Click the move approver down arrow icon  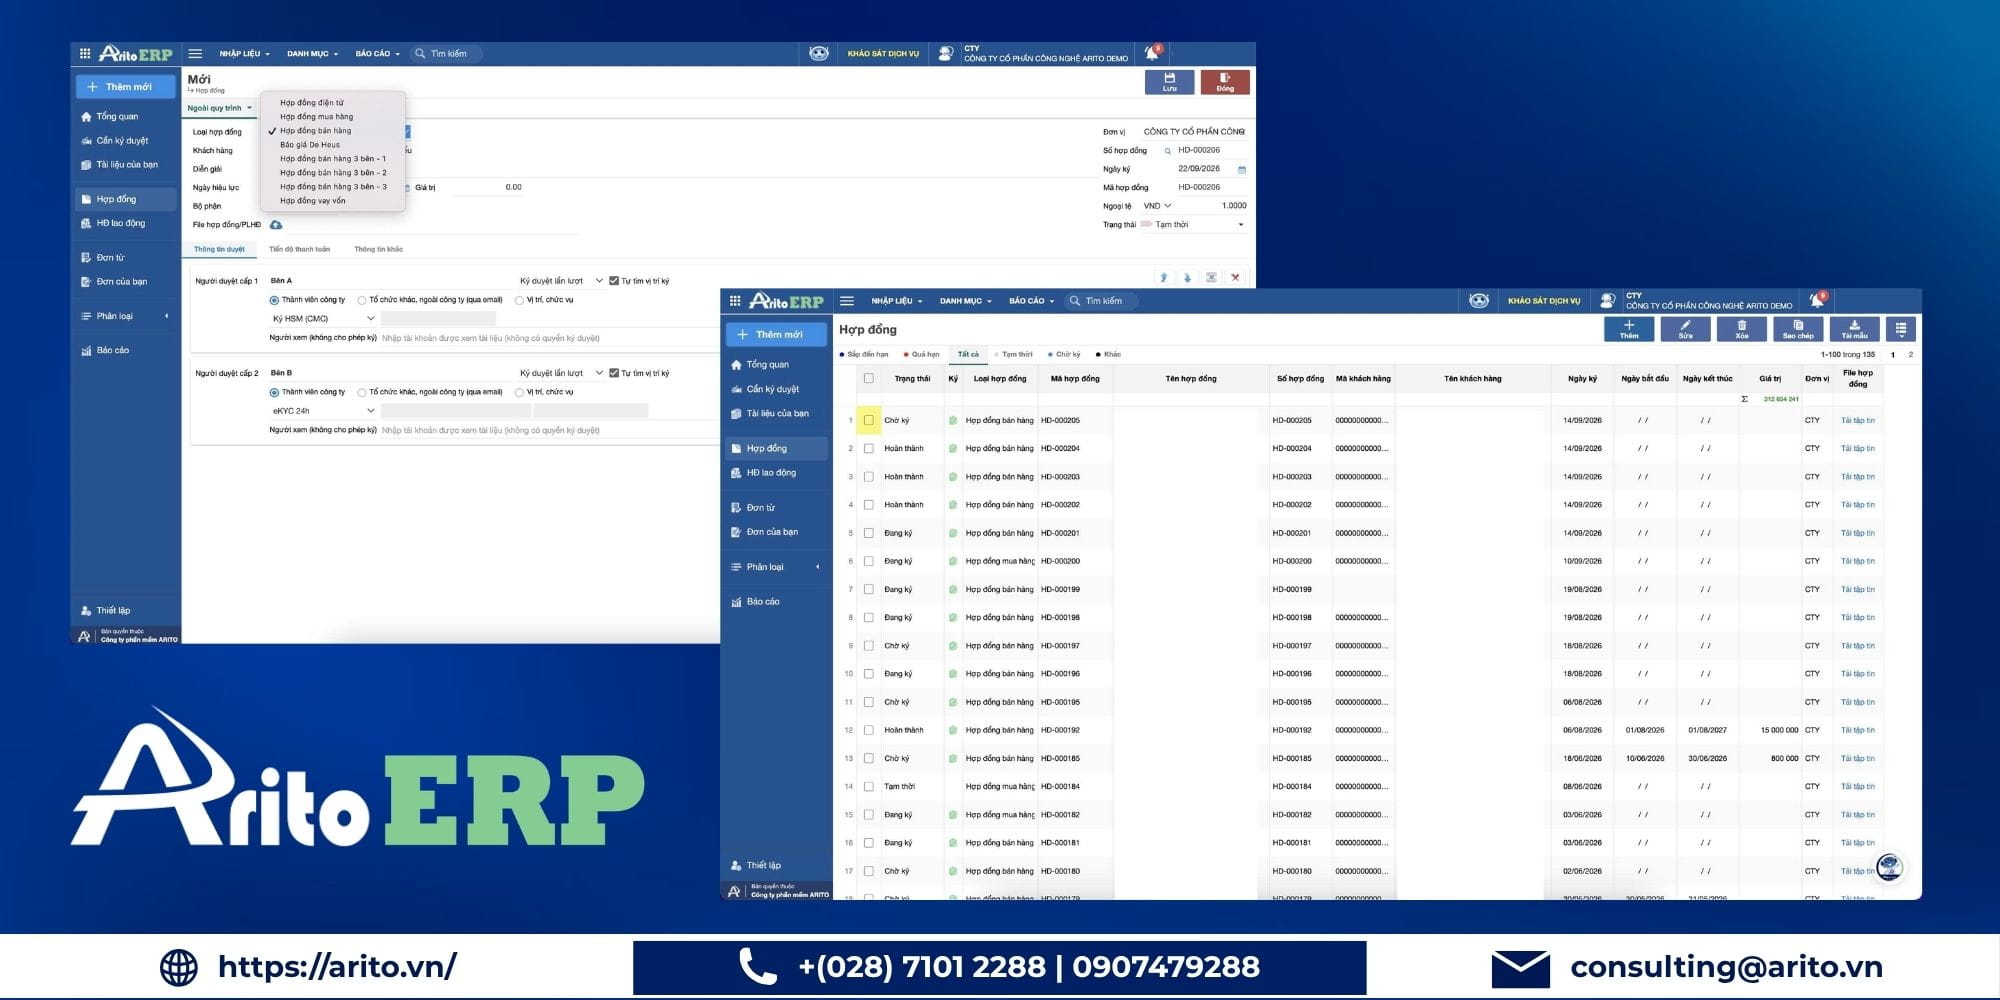pyautogui.click(x=1187, y=278)
